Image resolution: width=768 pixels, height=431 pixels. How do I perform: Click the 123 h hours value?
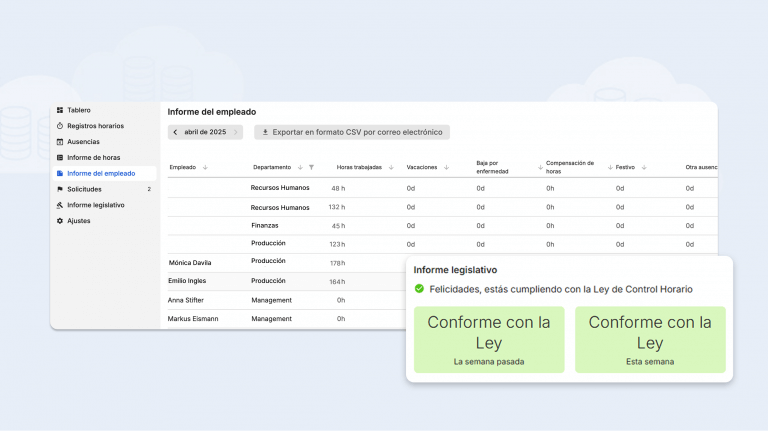[337, 244]
